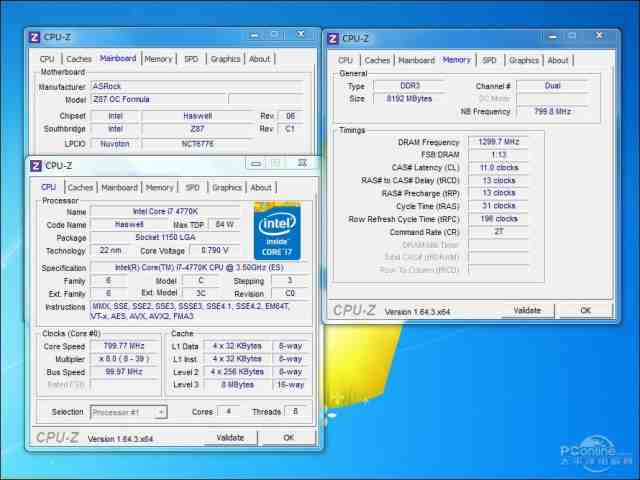Select Memory tab in the Memory window
This screenshot has width=640, height=480.
(x=457, y=60)
